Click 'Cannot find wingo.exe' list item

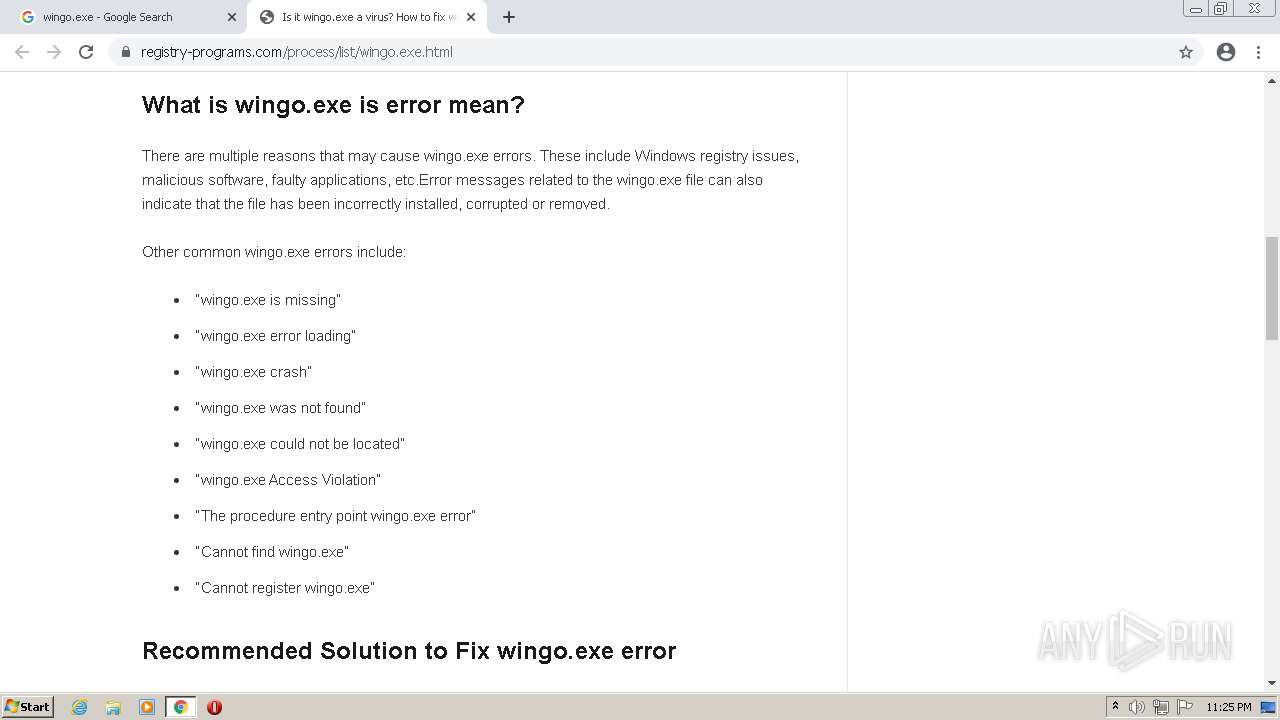pos(272,552)
